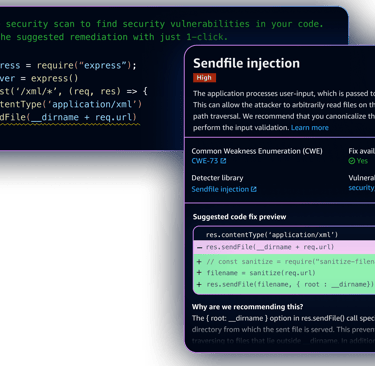The height and width of the screenshot is (366, 375).
Task: Open the CWE-73 link
Action: 205,161
